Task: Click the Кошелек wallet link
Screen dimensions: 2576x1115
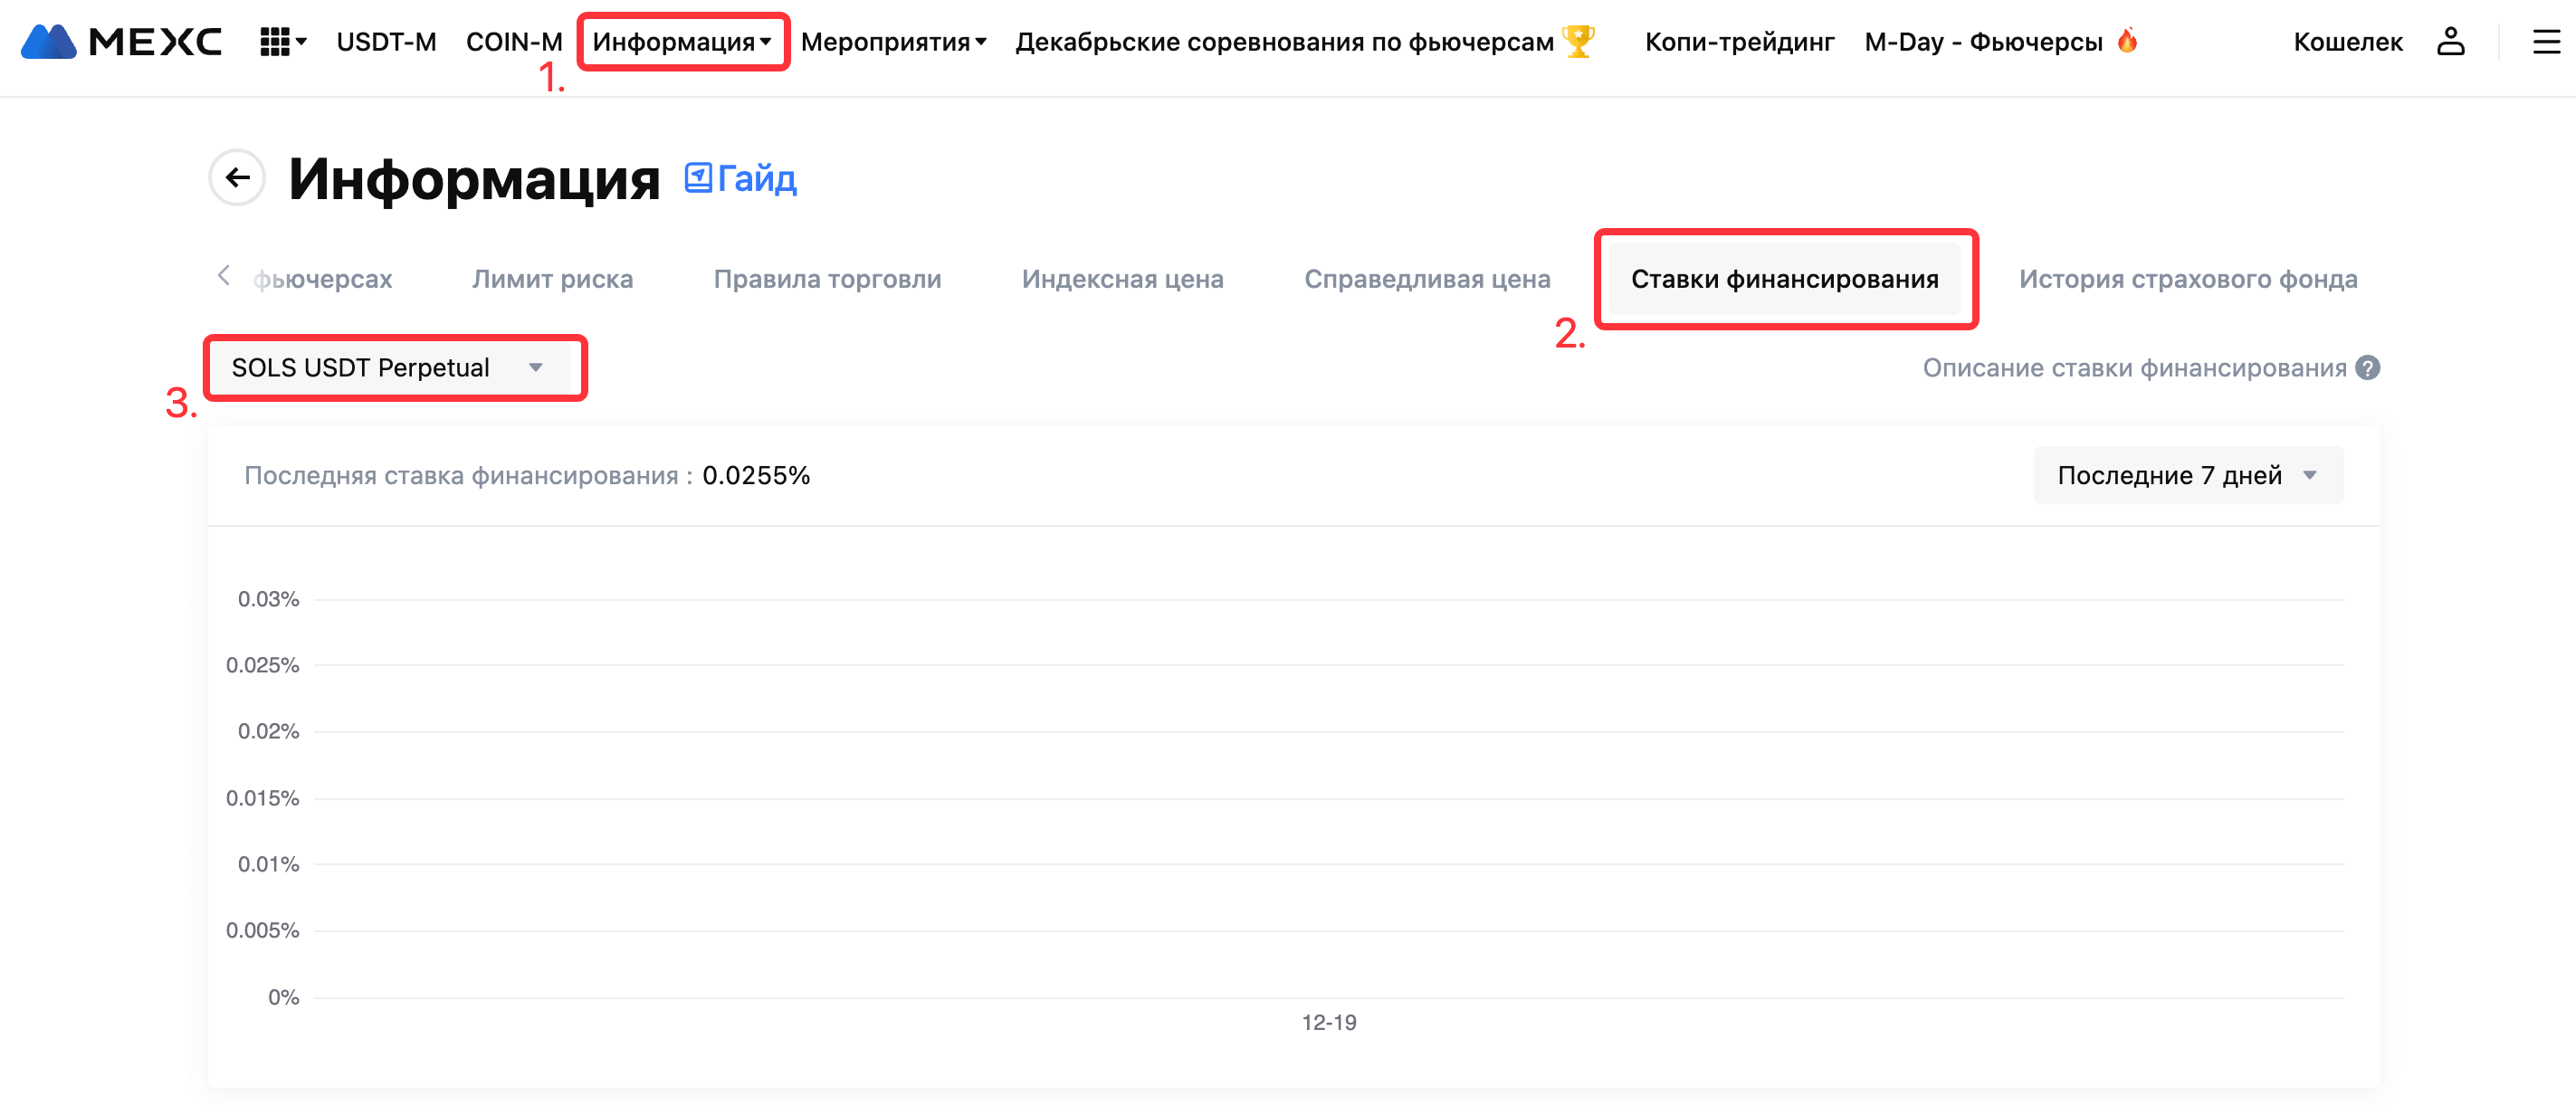Action: 2347,41
